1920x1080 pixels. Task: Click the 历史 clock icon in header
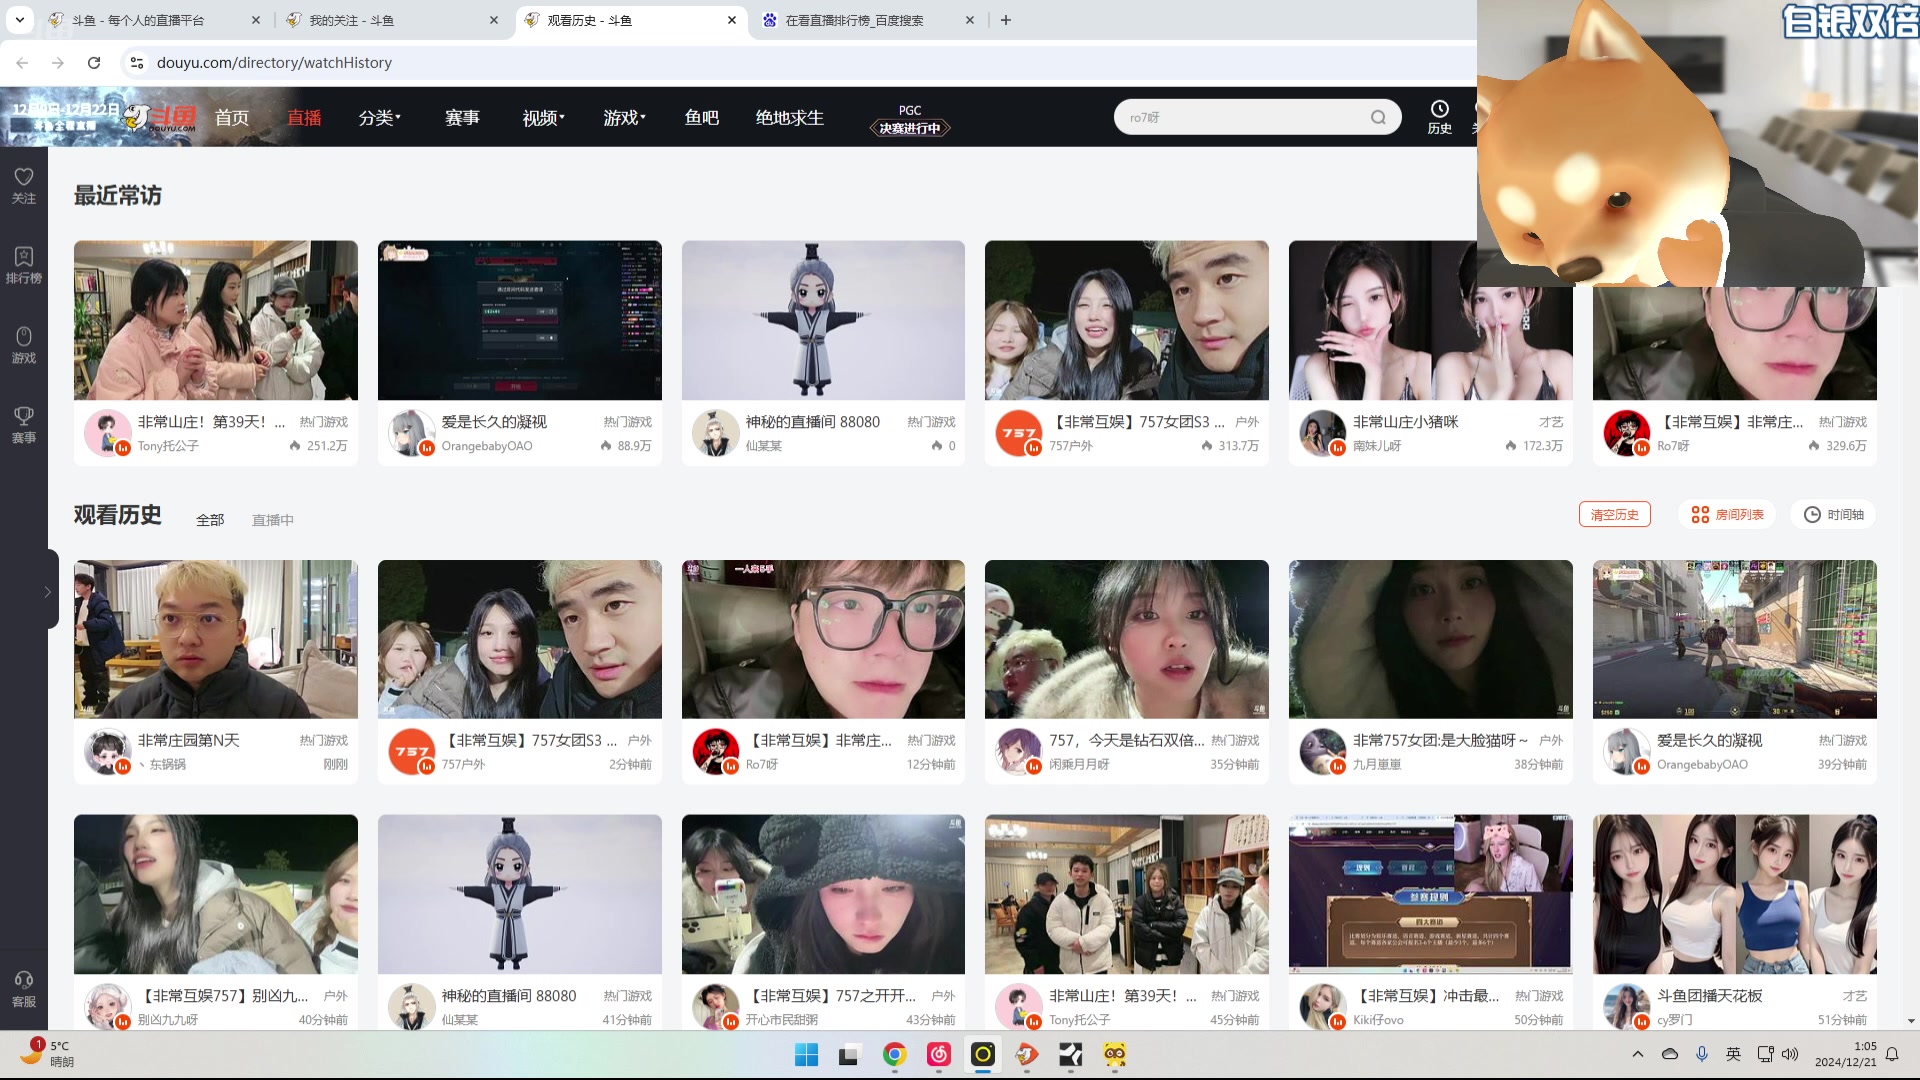coord(1439,117)
